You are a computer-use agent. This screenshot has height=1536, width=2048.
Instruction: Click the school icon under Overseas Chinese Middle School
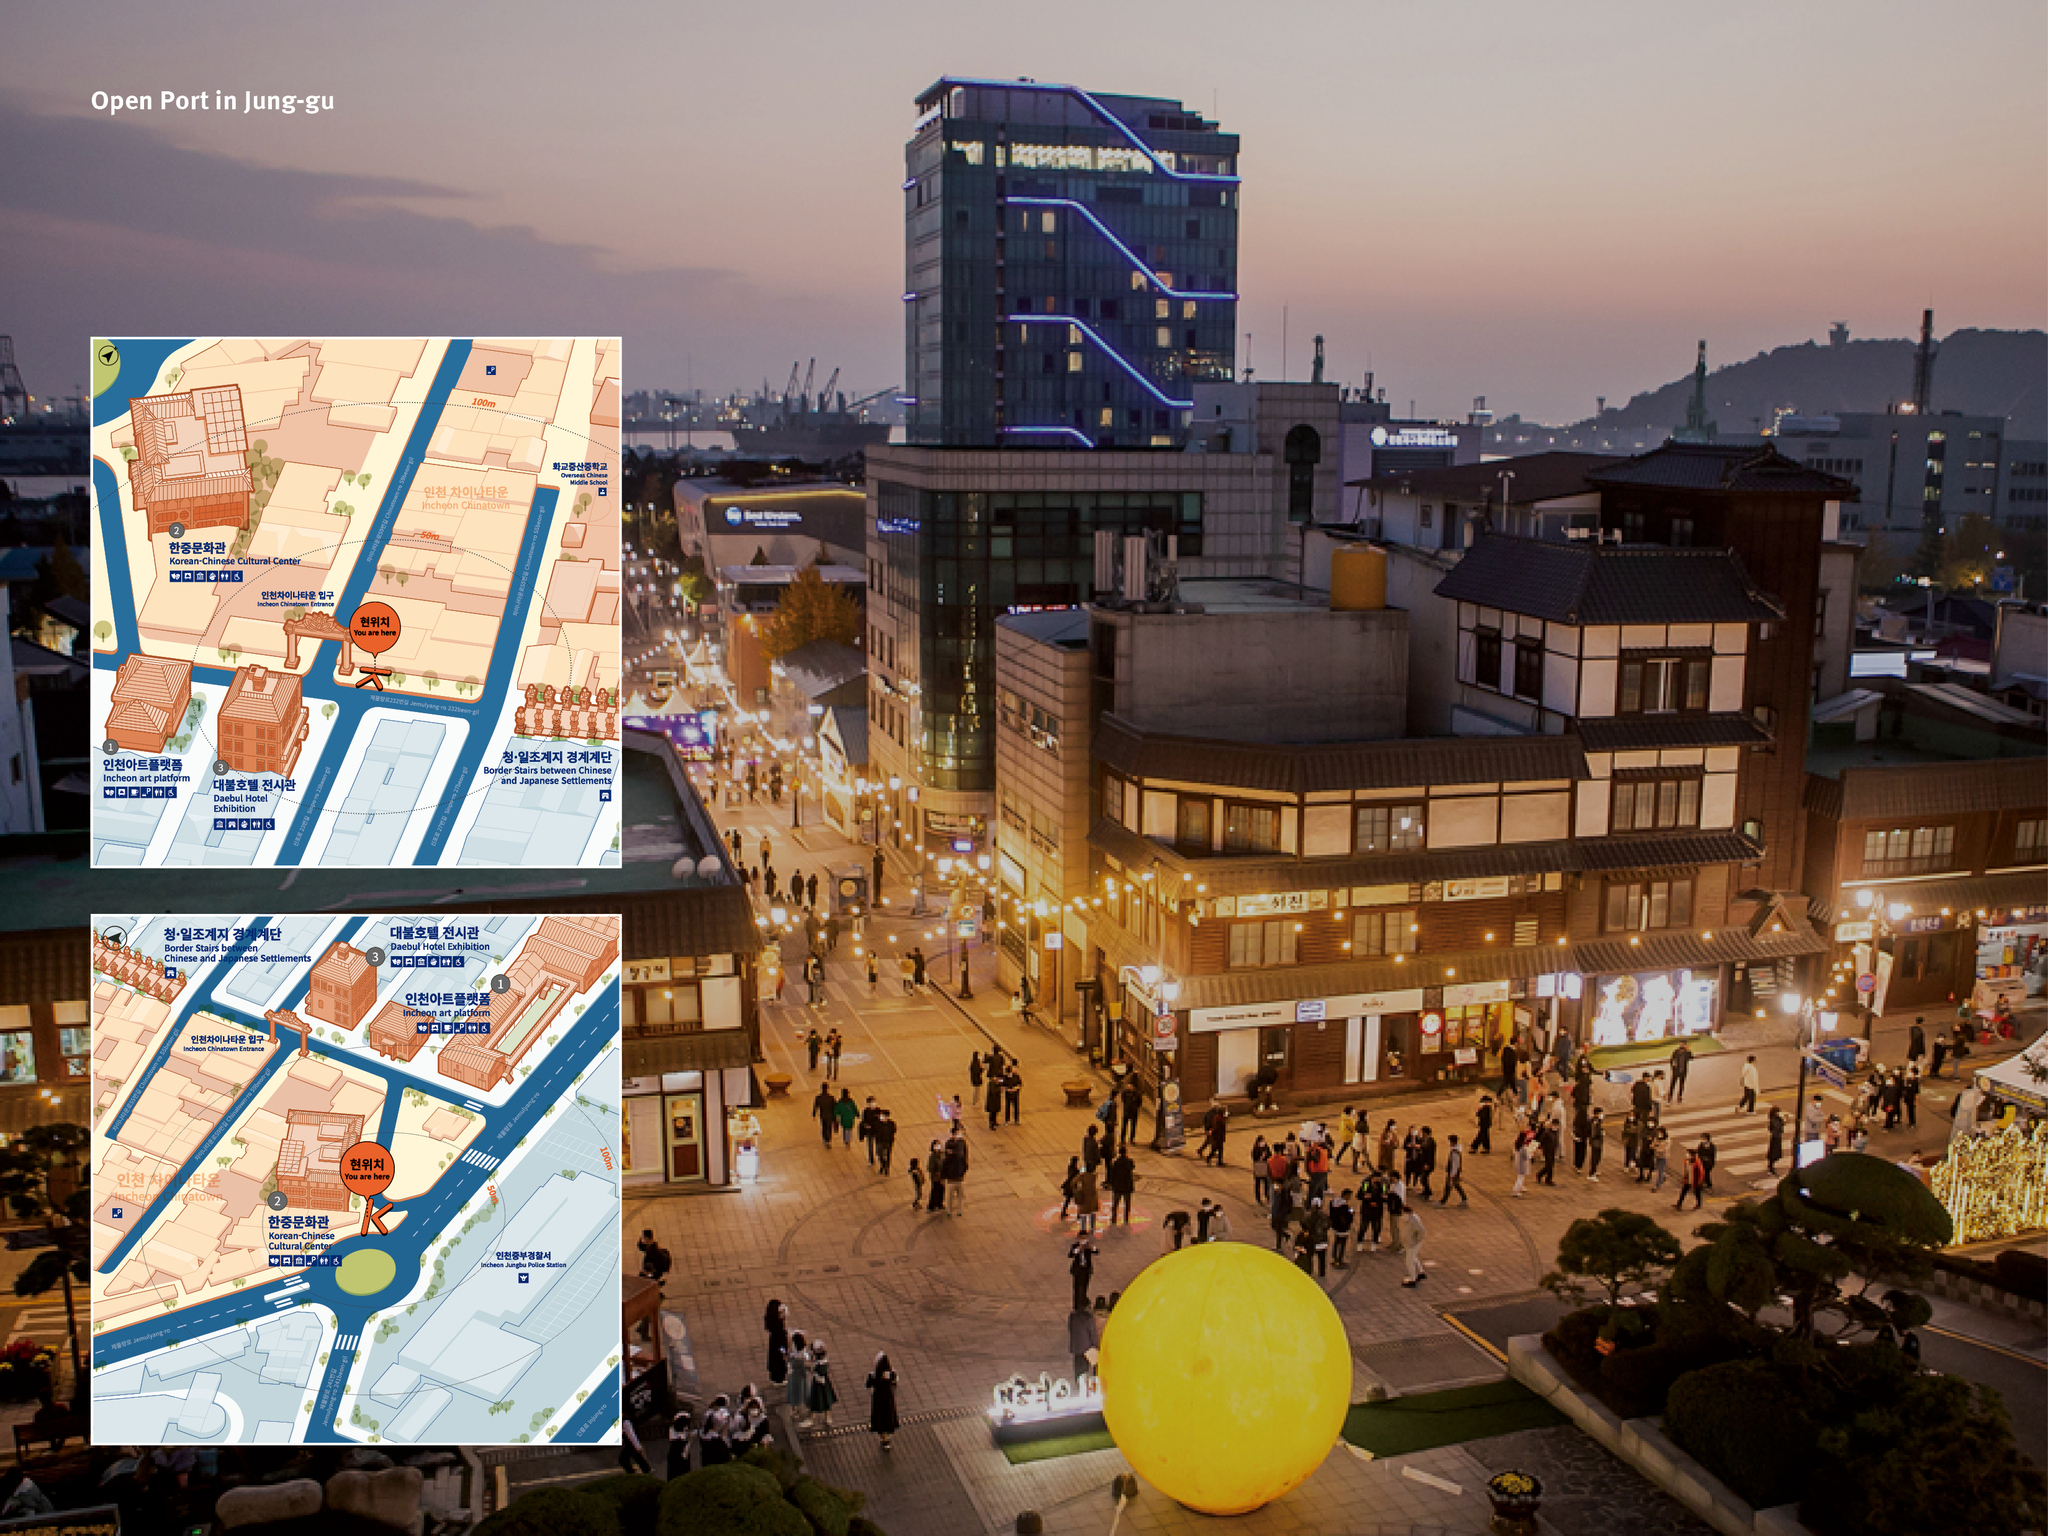click(x=603, y=492)
